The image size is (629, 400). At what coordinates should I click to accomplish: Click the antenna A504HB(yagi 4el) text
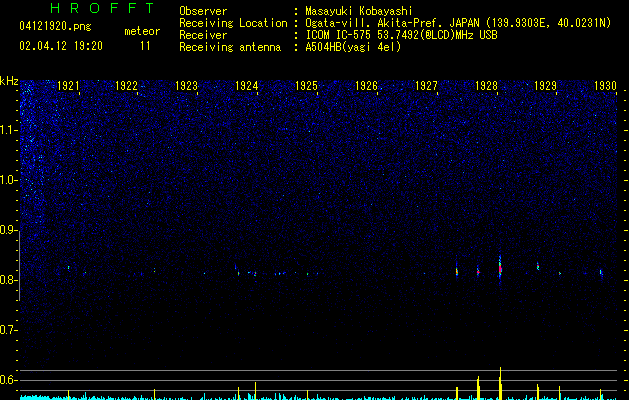[x=353, y=47]
